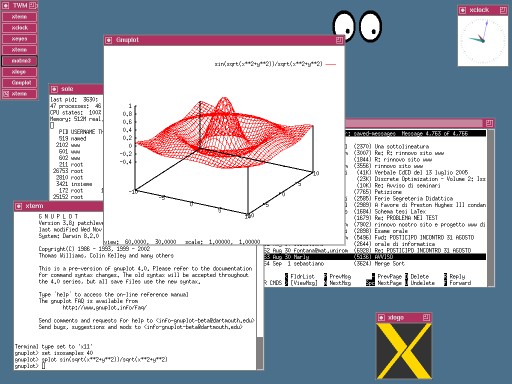512x384 pixels.
Task: Iconify the Gnuplot window via its title bar dot button
Action: (x=109, y=40)
